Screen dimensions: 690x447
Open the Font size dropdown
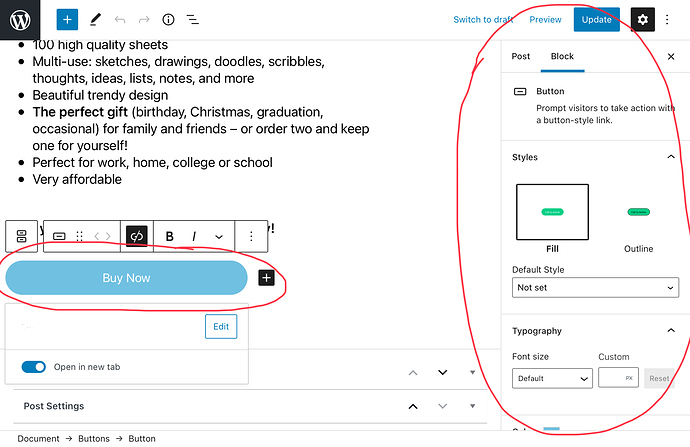pyautogui.click(x=552, y=379)
